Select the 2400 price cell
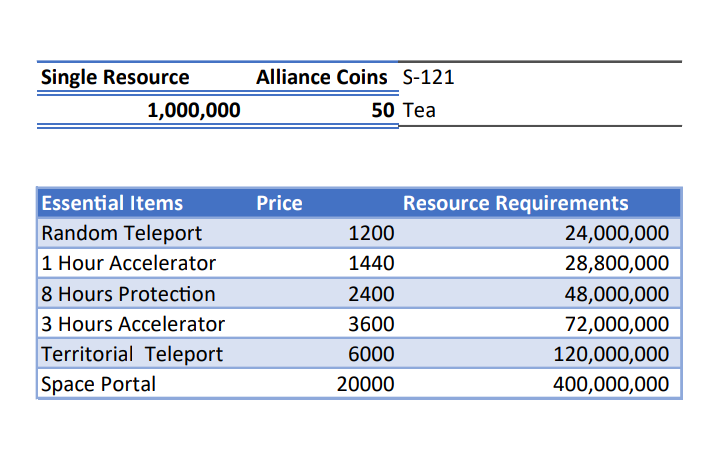Viewport: 720px width, 453px height. (x=371, y=294)
